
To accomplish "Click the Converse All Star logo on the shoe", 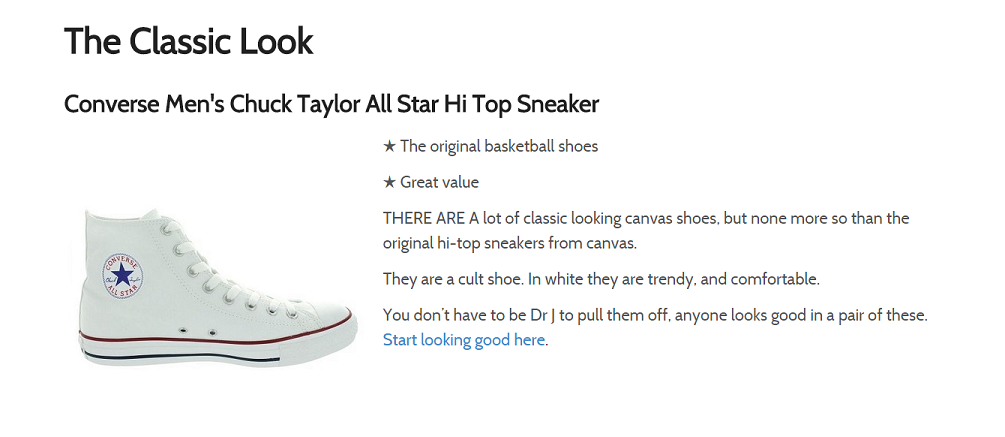I will (121, 273).
